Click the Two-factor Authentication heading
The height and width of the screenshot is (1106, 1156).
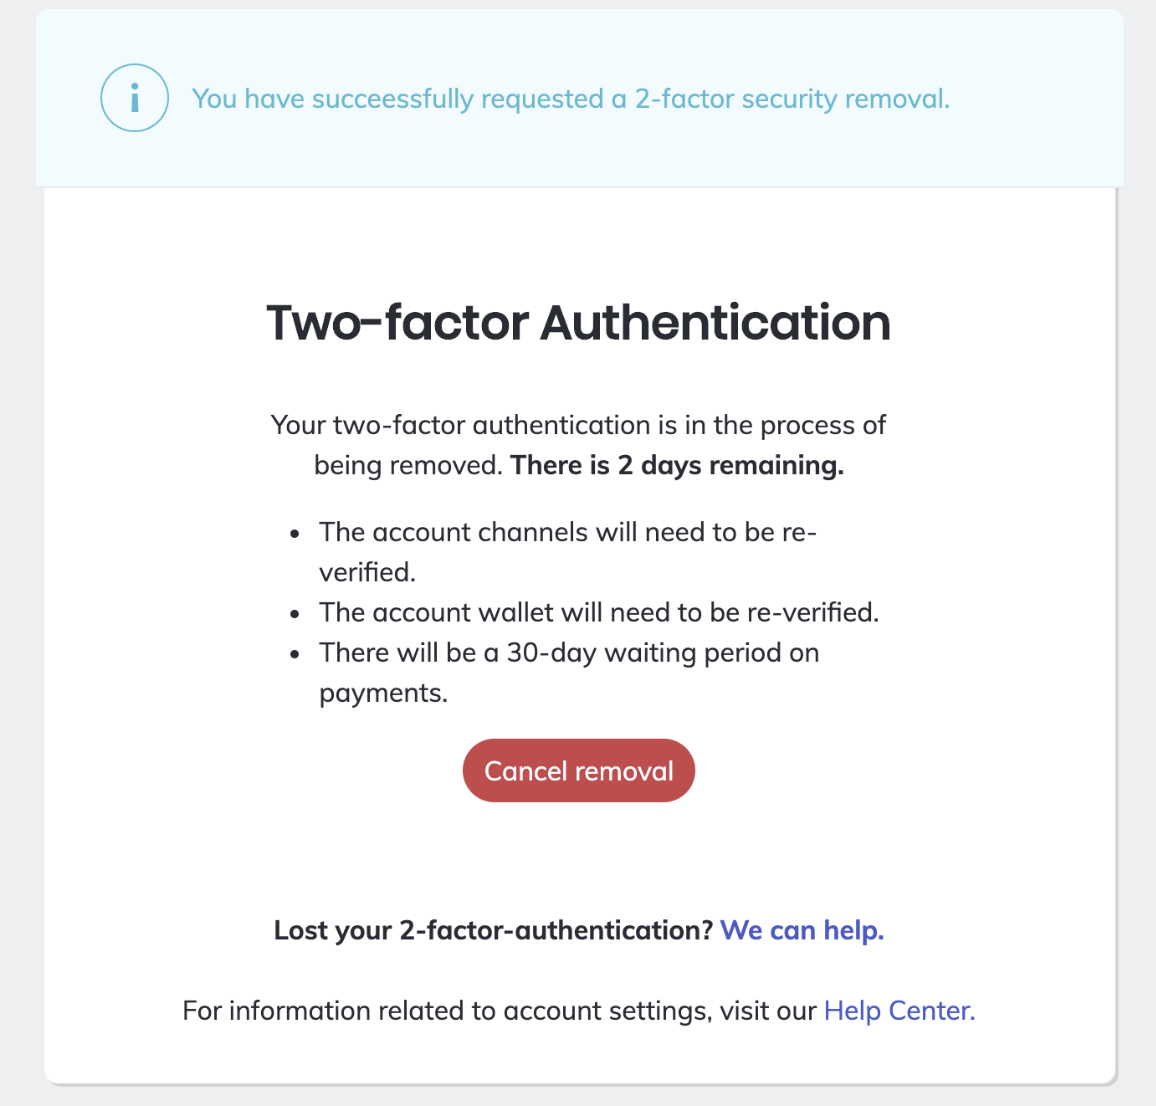click(578, 322)
